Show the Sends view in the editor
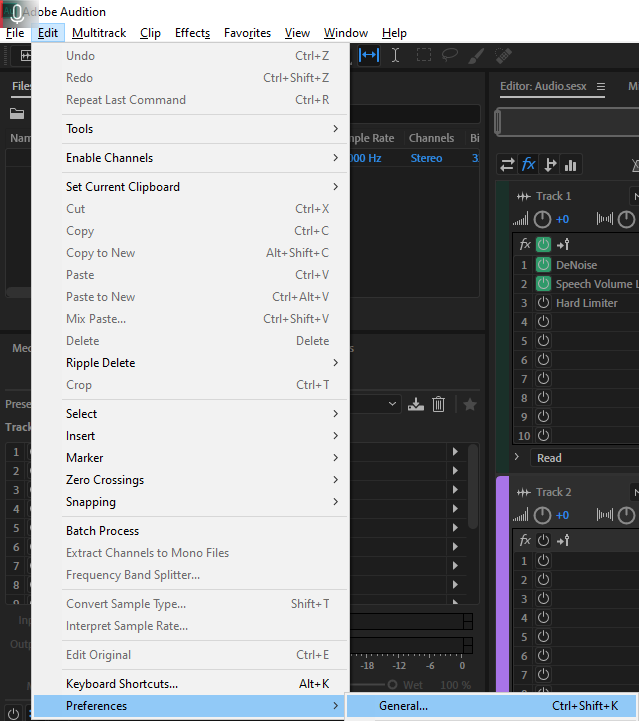The width and height of the screenshot is (639, 721). click(550, 165)
